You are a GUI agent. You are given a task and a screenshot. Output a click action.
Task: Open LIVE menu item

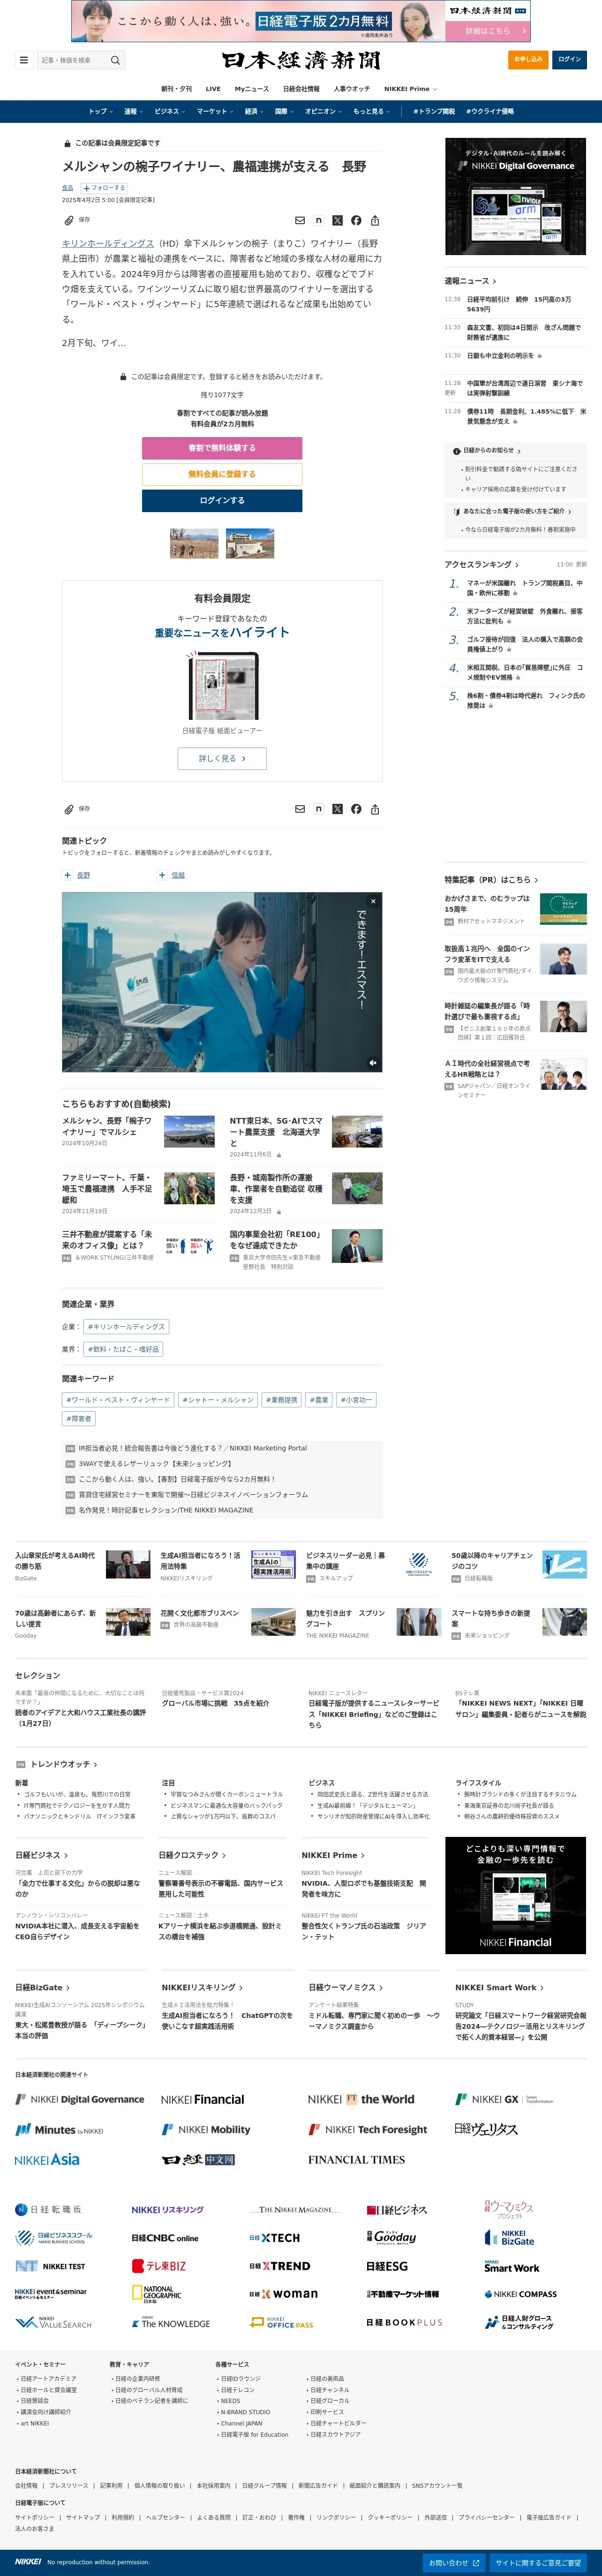(x=213, y=89)
